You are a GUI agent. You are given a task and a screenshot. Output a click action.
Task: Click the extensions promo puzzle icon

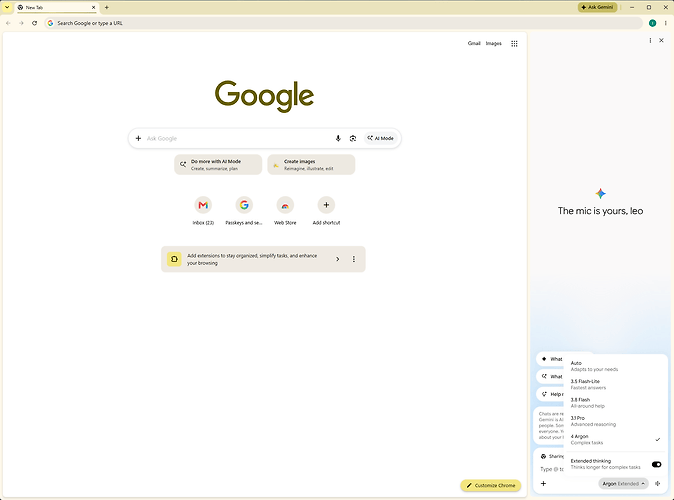coord(174,259)
